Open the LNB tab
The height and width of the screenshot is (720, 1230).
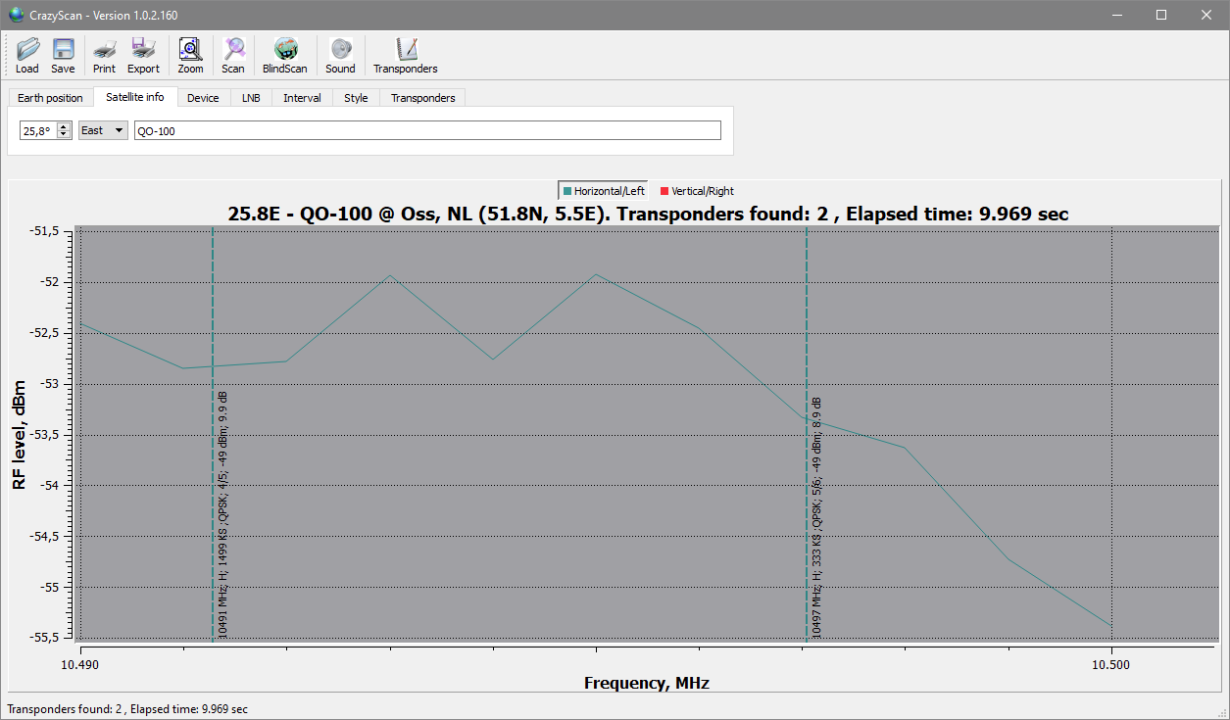coord(250,98)
